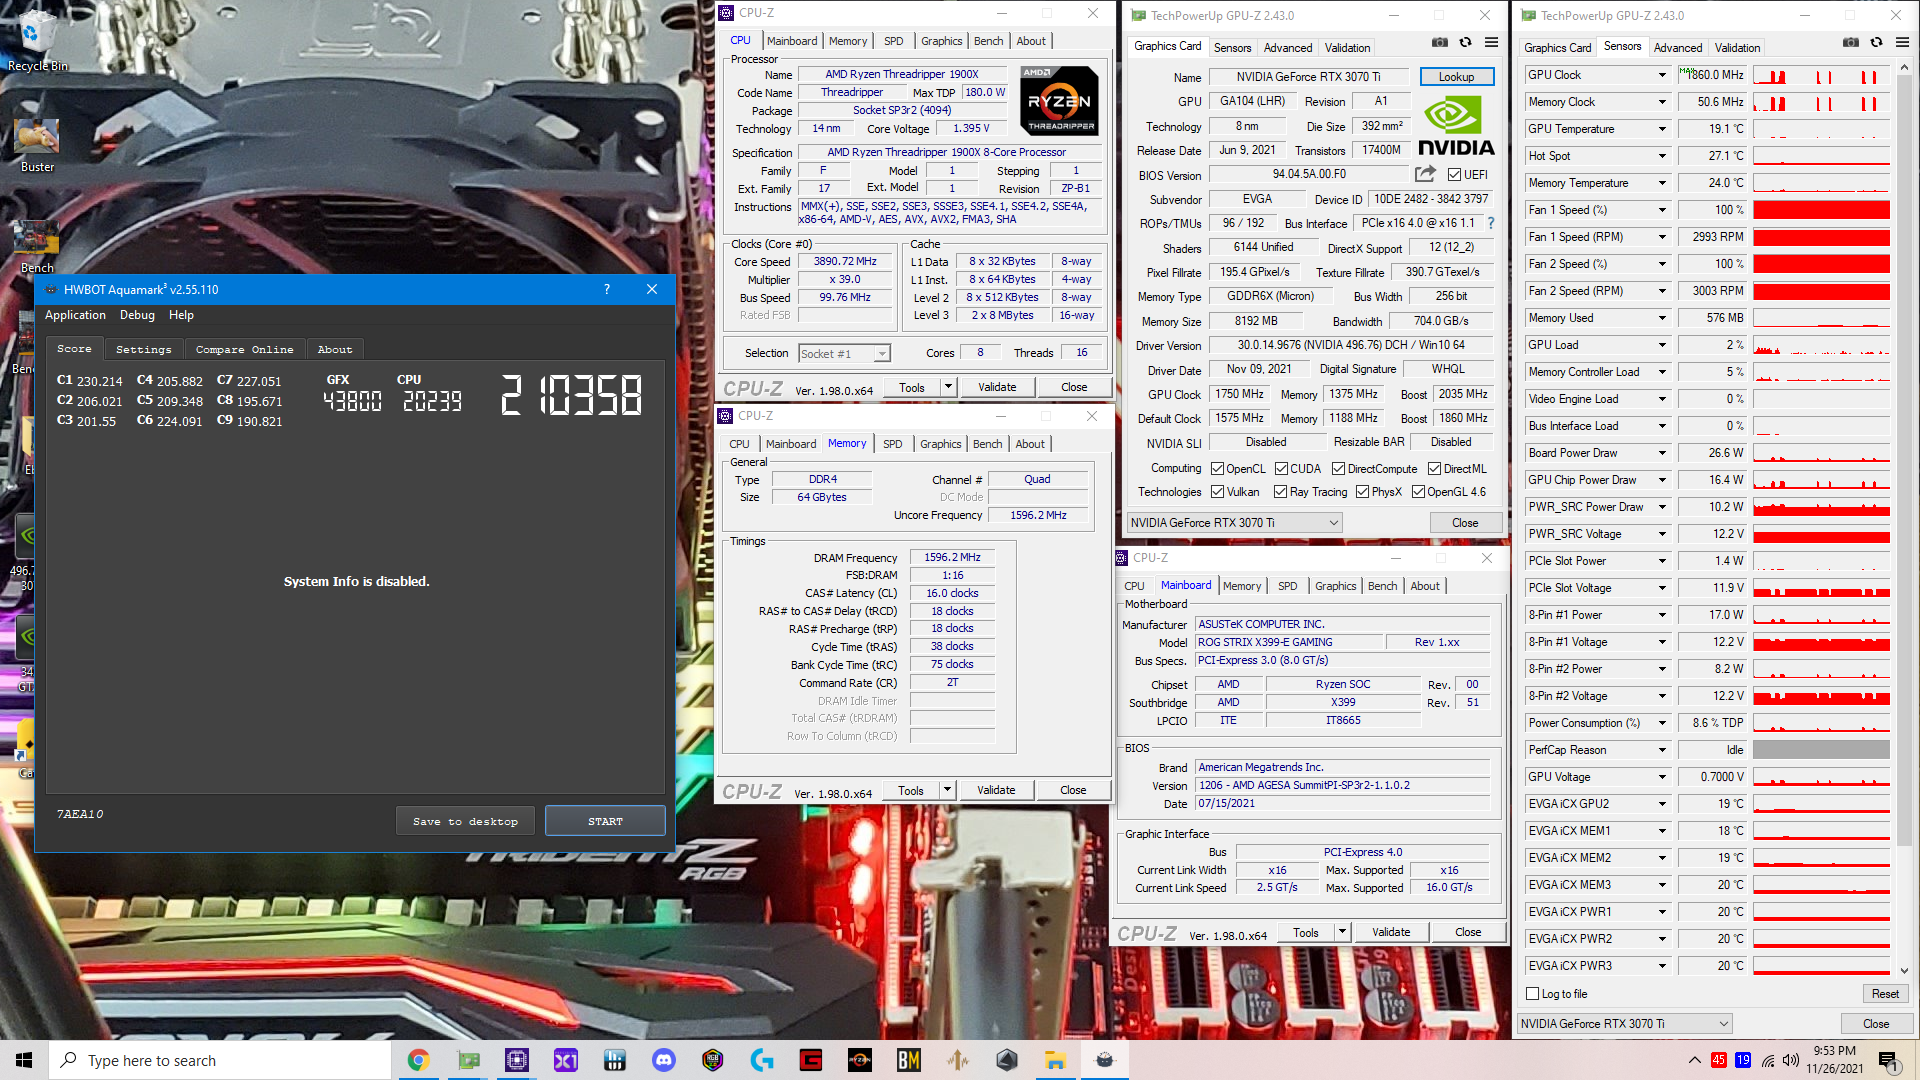Open Buster desktop icon
The image size is (1920, 1080).
pyautogui.click(x=37, y=145)
